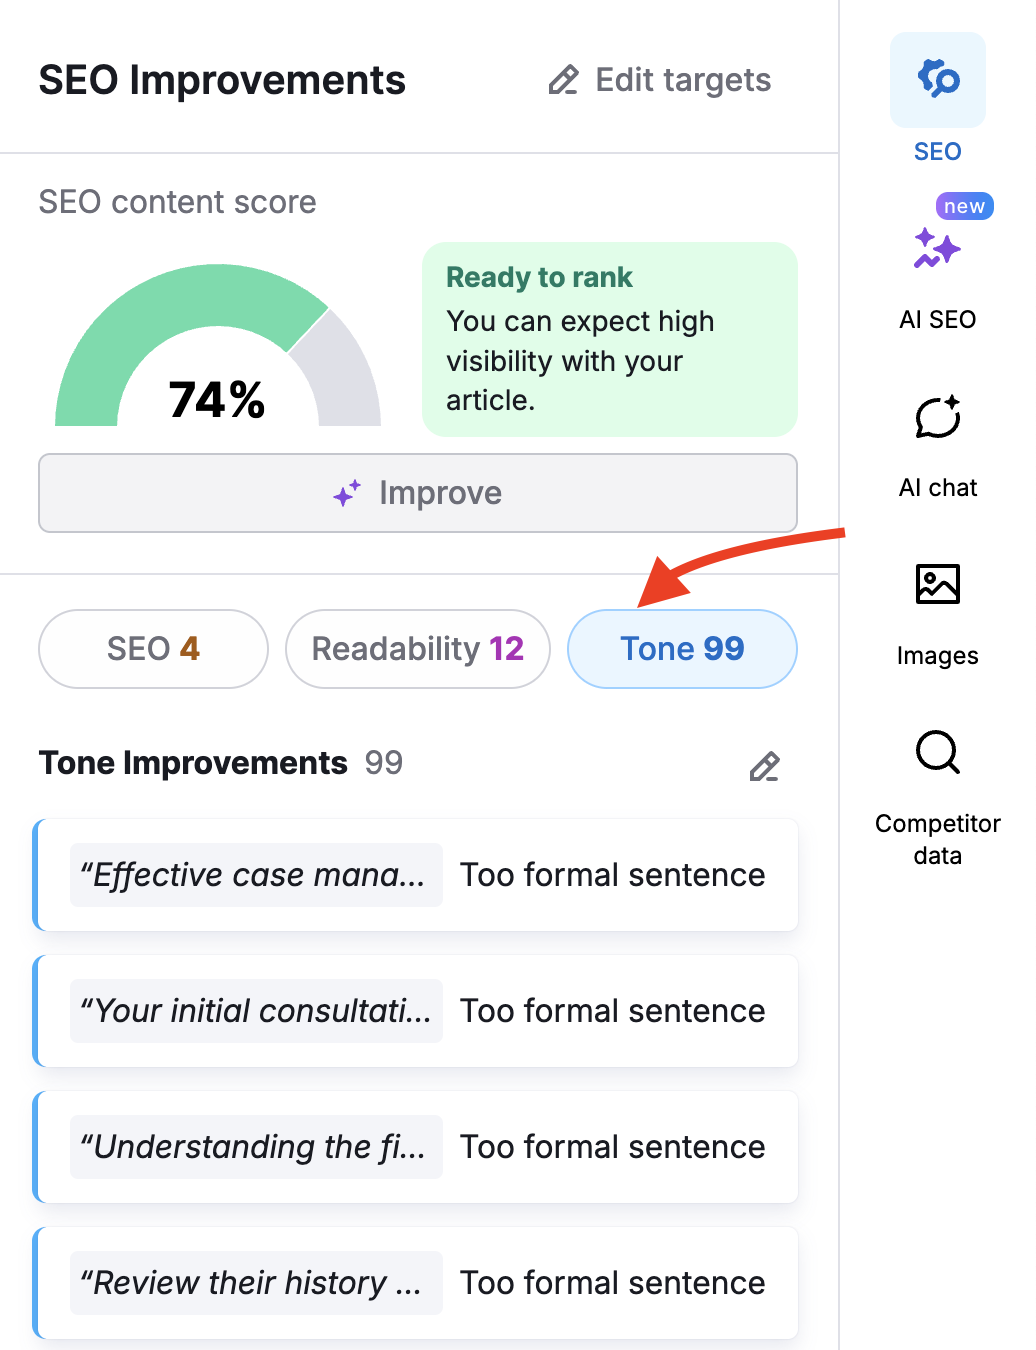The image size is (1036, 1350).
Task: Open the AI chat icon
Action: 936,418
